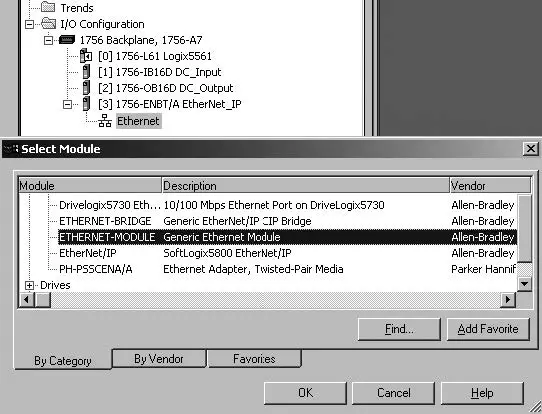
Task: Click Ethernet Adapter, Twisted-Pair Media description
Action: click(253, 269)
